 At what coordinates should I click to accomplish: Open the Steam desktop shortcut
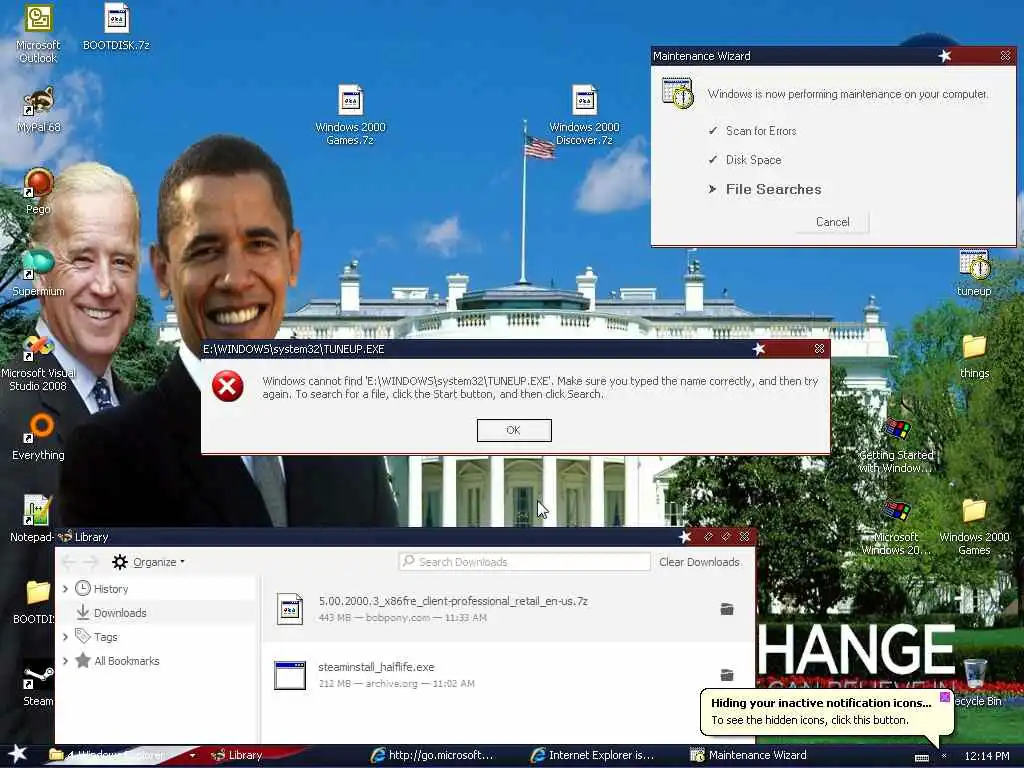coord(39,683)
